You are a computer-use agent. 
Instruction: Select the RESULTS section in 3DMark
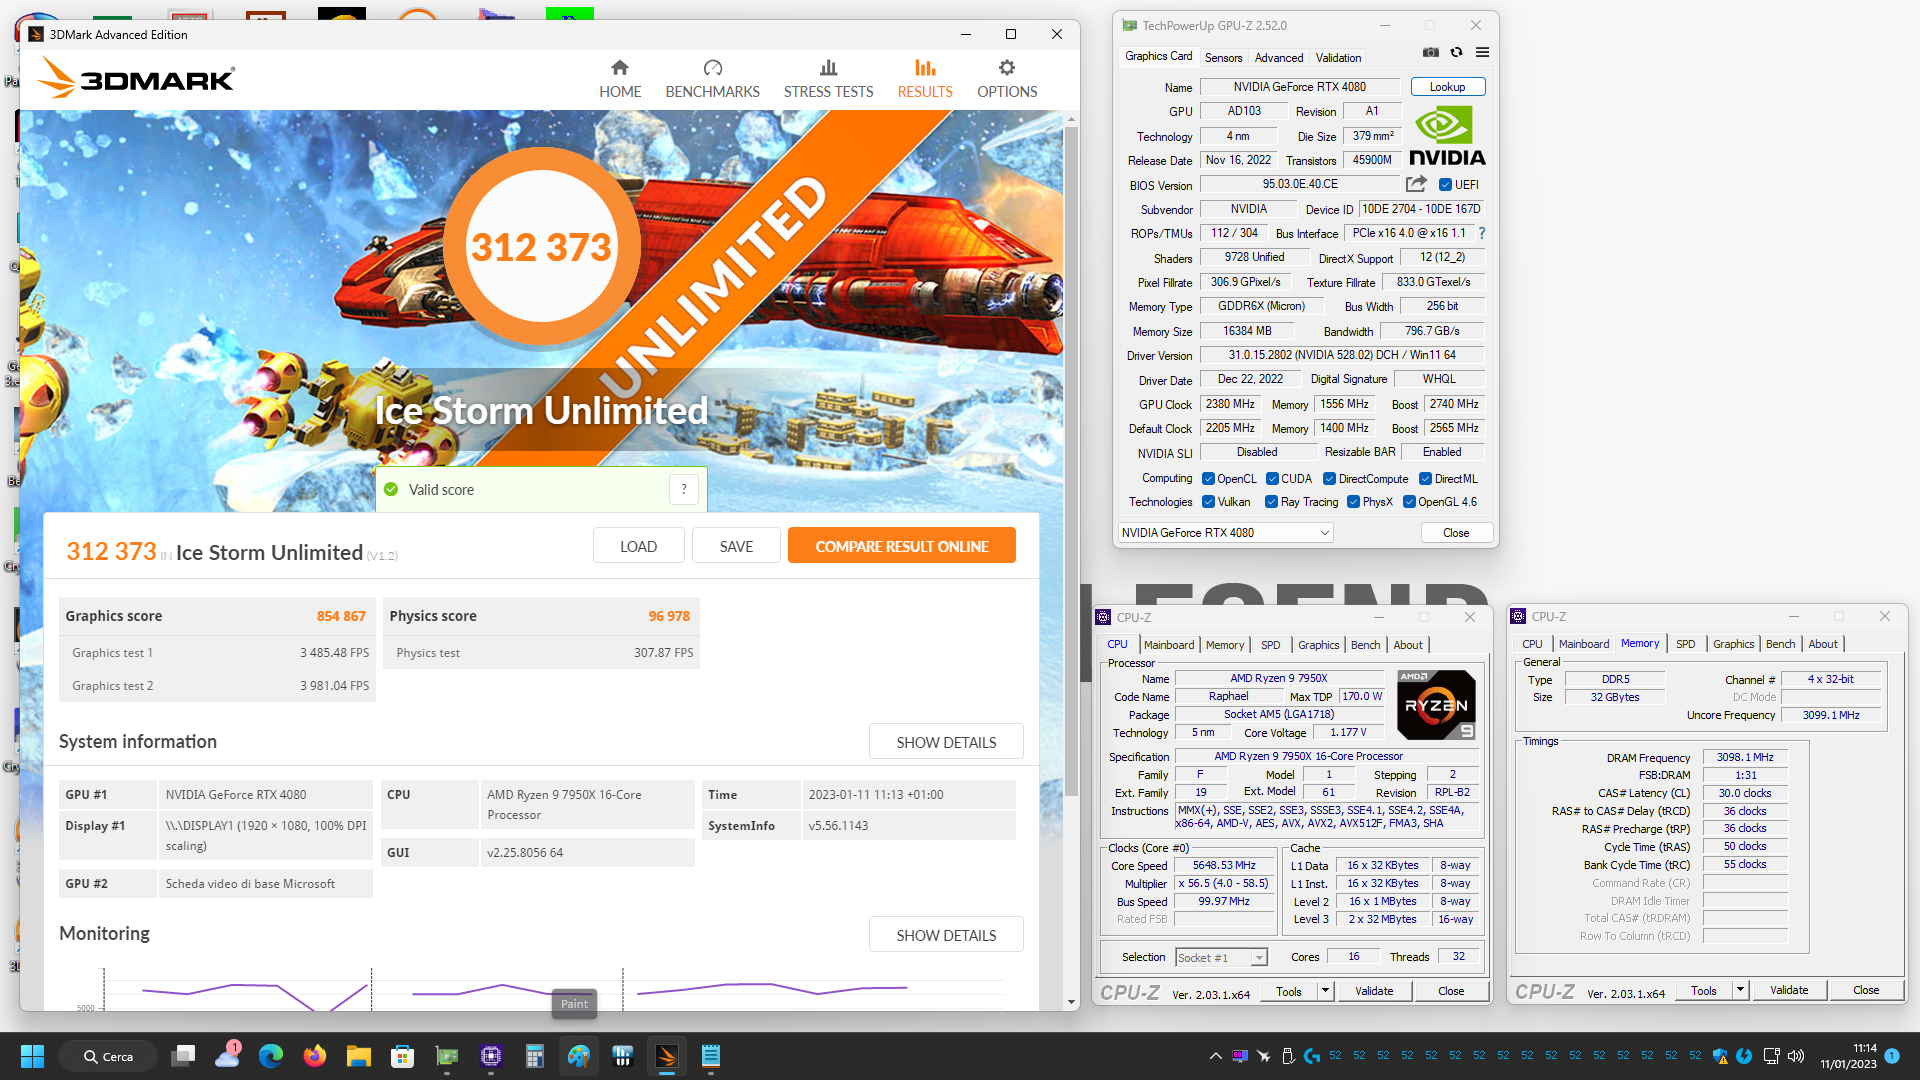tap(925, 79)
